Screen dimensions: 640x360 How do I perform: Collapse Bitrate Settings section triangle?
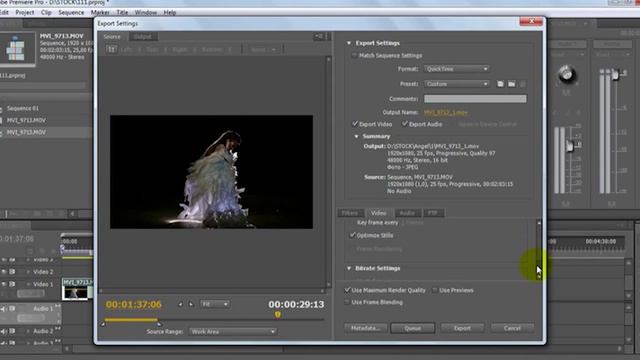[x=349, y=268]
